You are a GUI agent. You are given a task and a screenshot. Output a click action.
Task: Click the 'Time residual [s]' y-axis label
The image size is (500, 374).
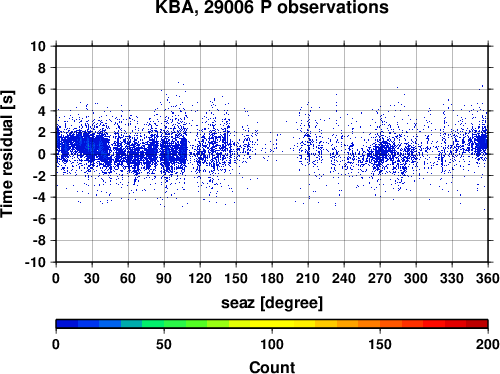click(8, 154)
